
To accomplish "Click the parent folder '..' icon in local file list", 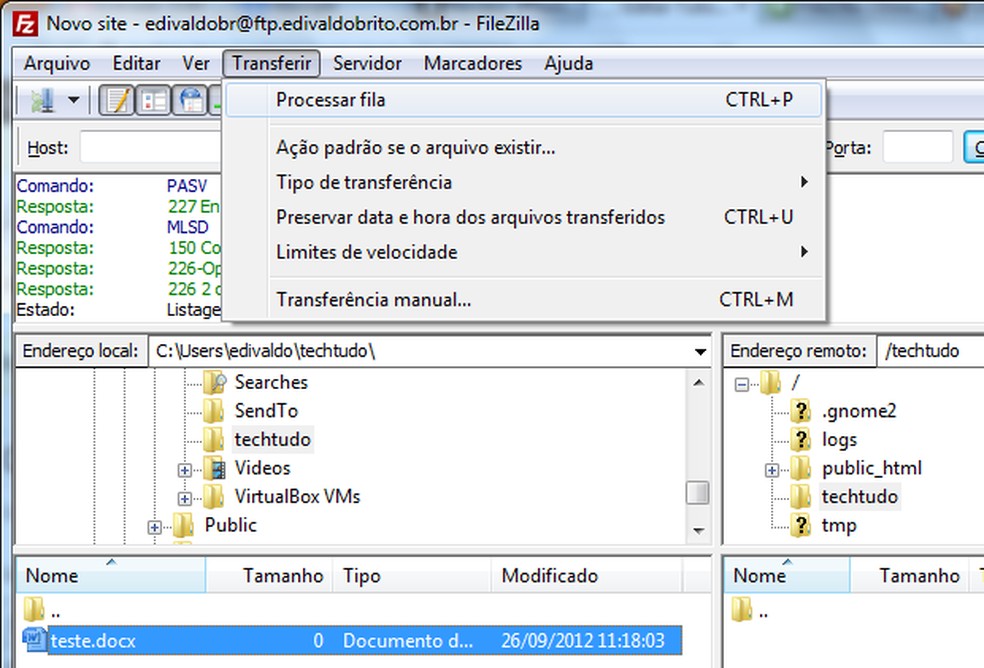I will 35,609.
